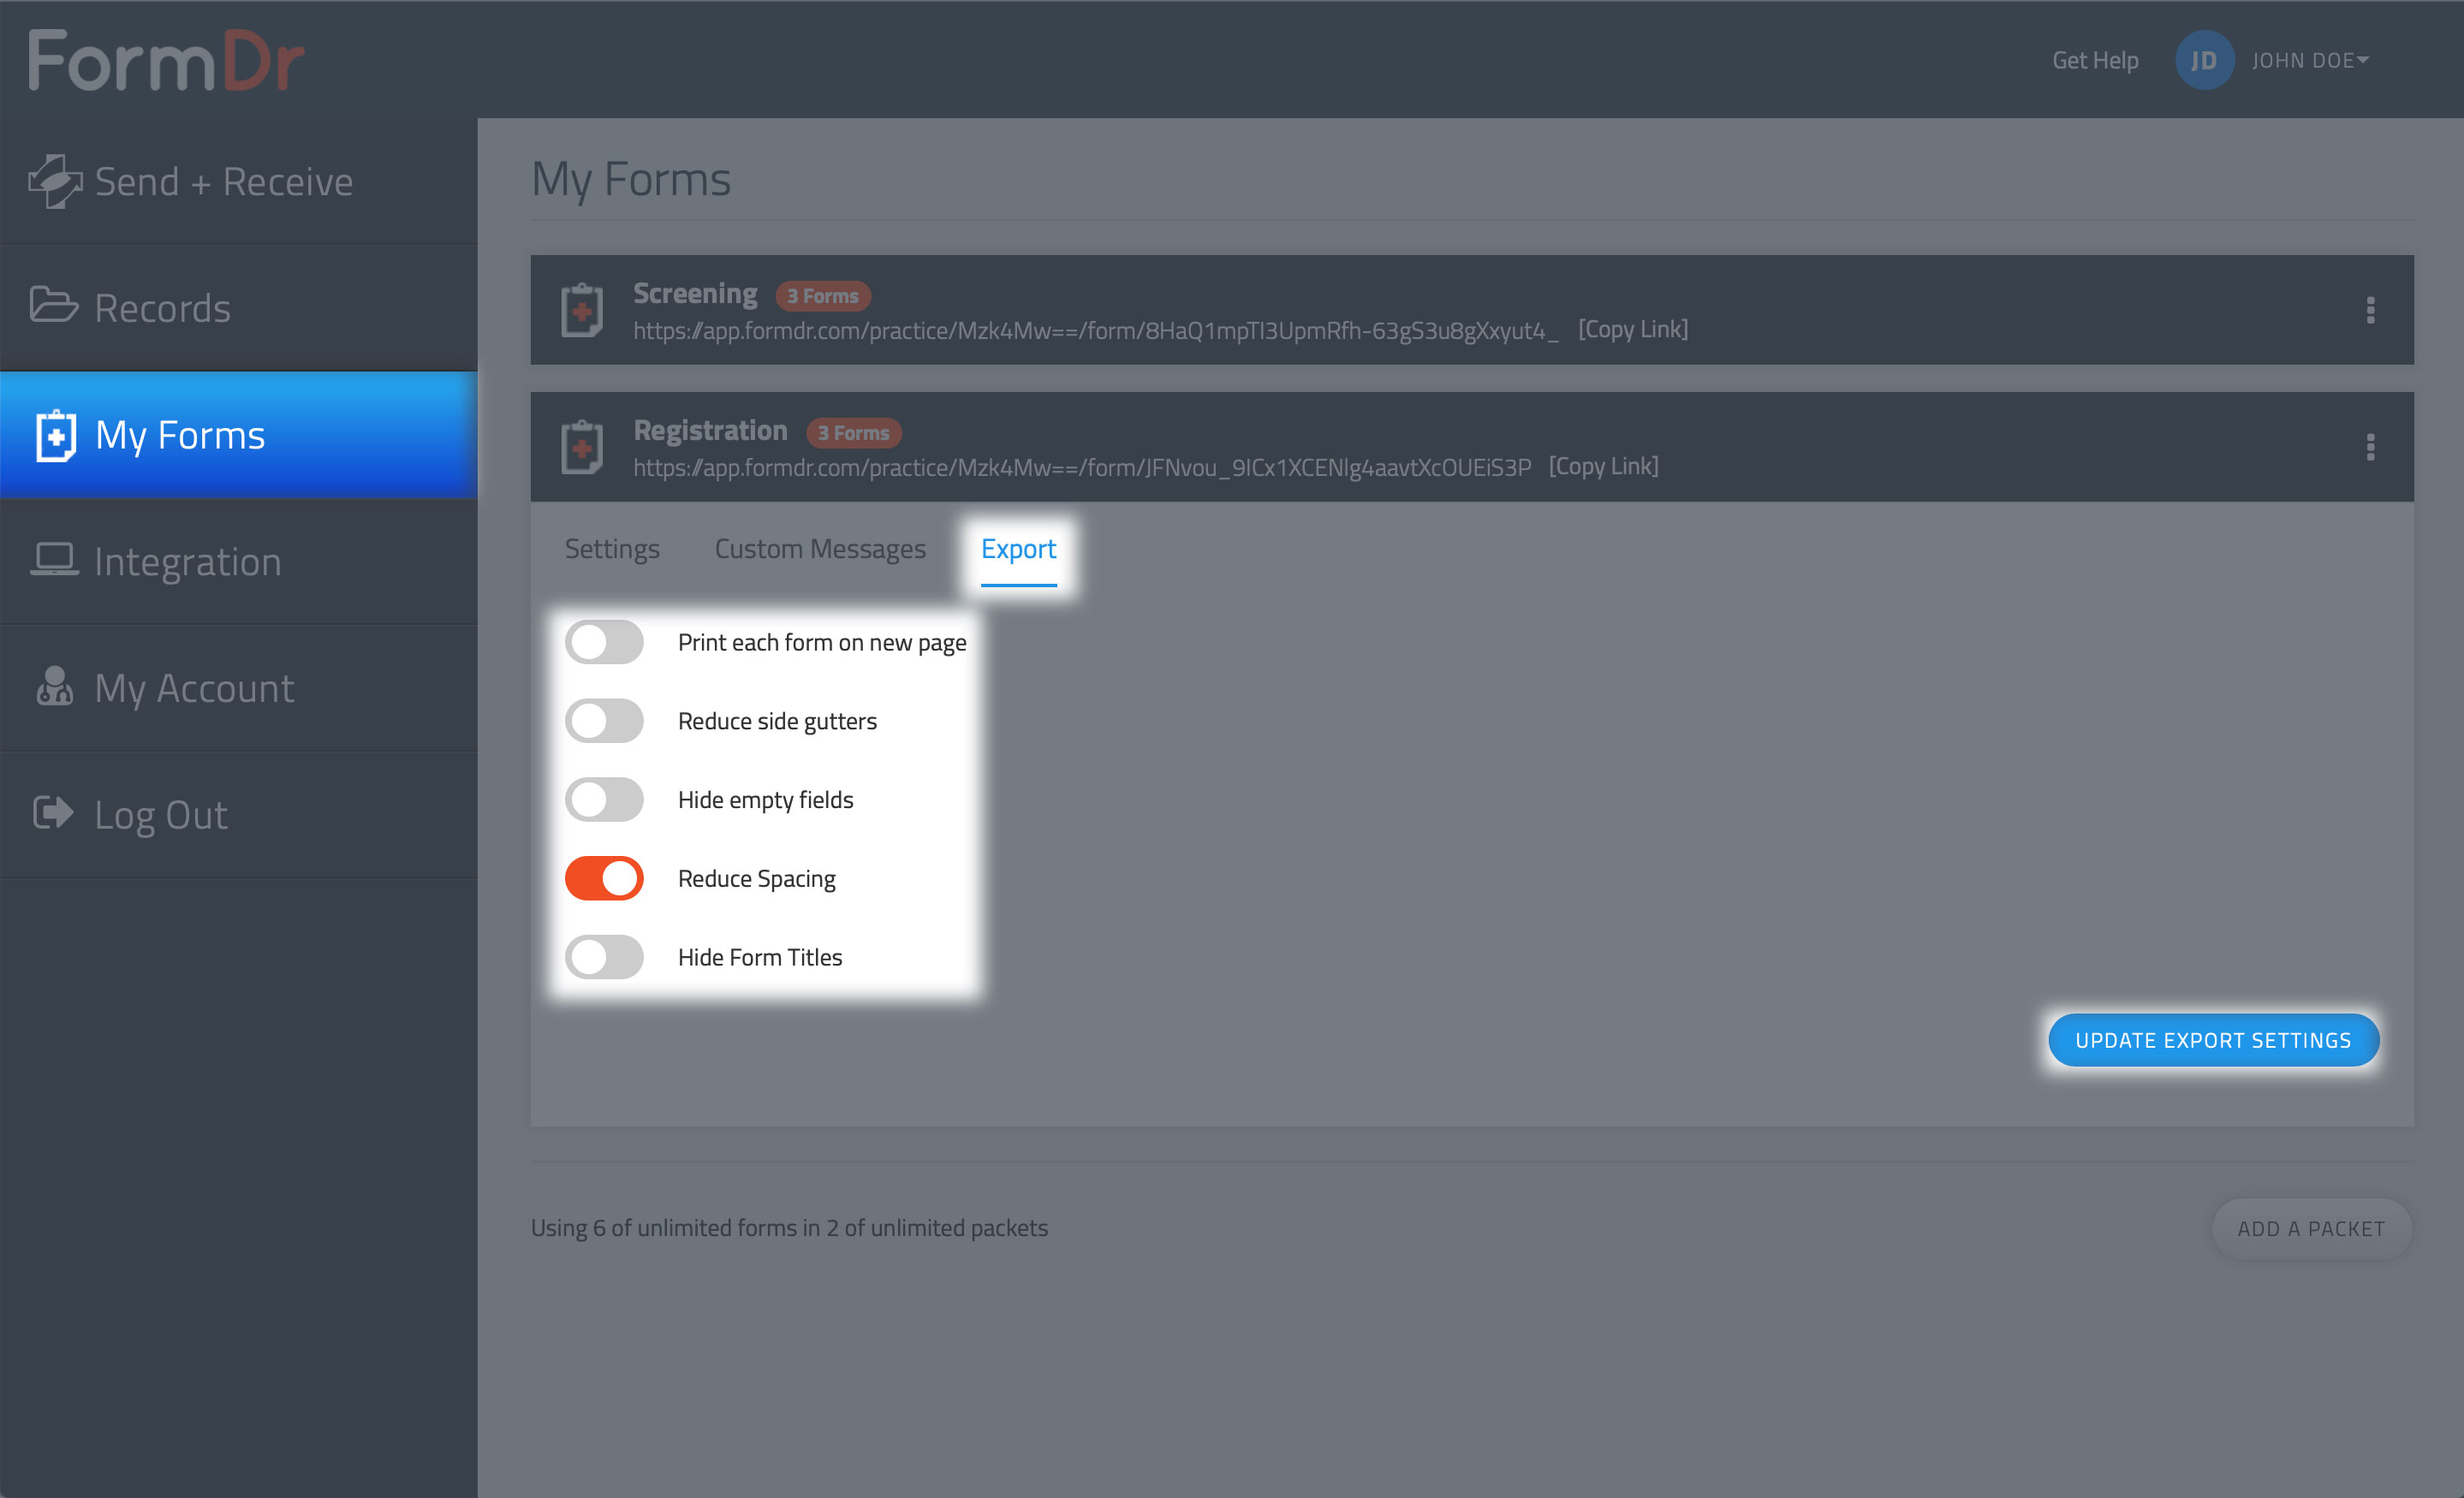2464x1498 pixels.
Task: Copy link for the Screening packet
Action: point(1632,329)
